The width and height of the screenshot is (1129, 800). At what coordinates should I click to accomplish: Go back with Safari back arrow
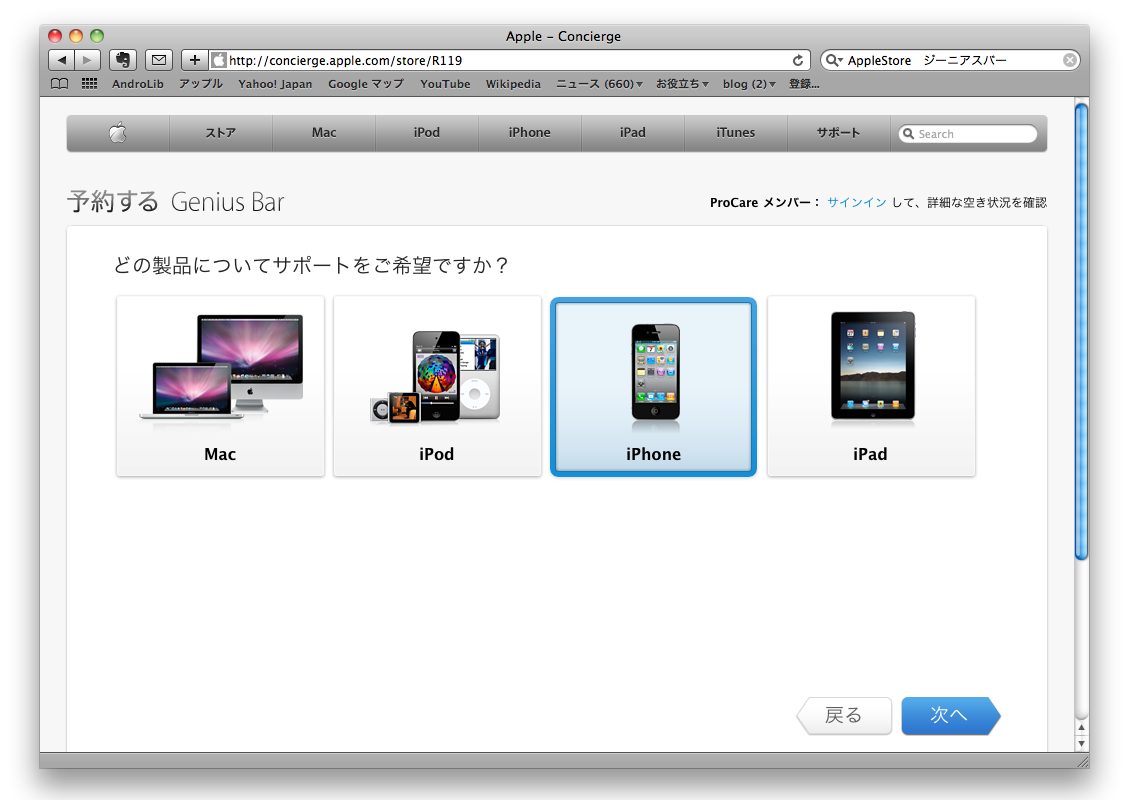pyautogui.click(x=62, y=60)
